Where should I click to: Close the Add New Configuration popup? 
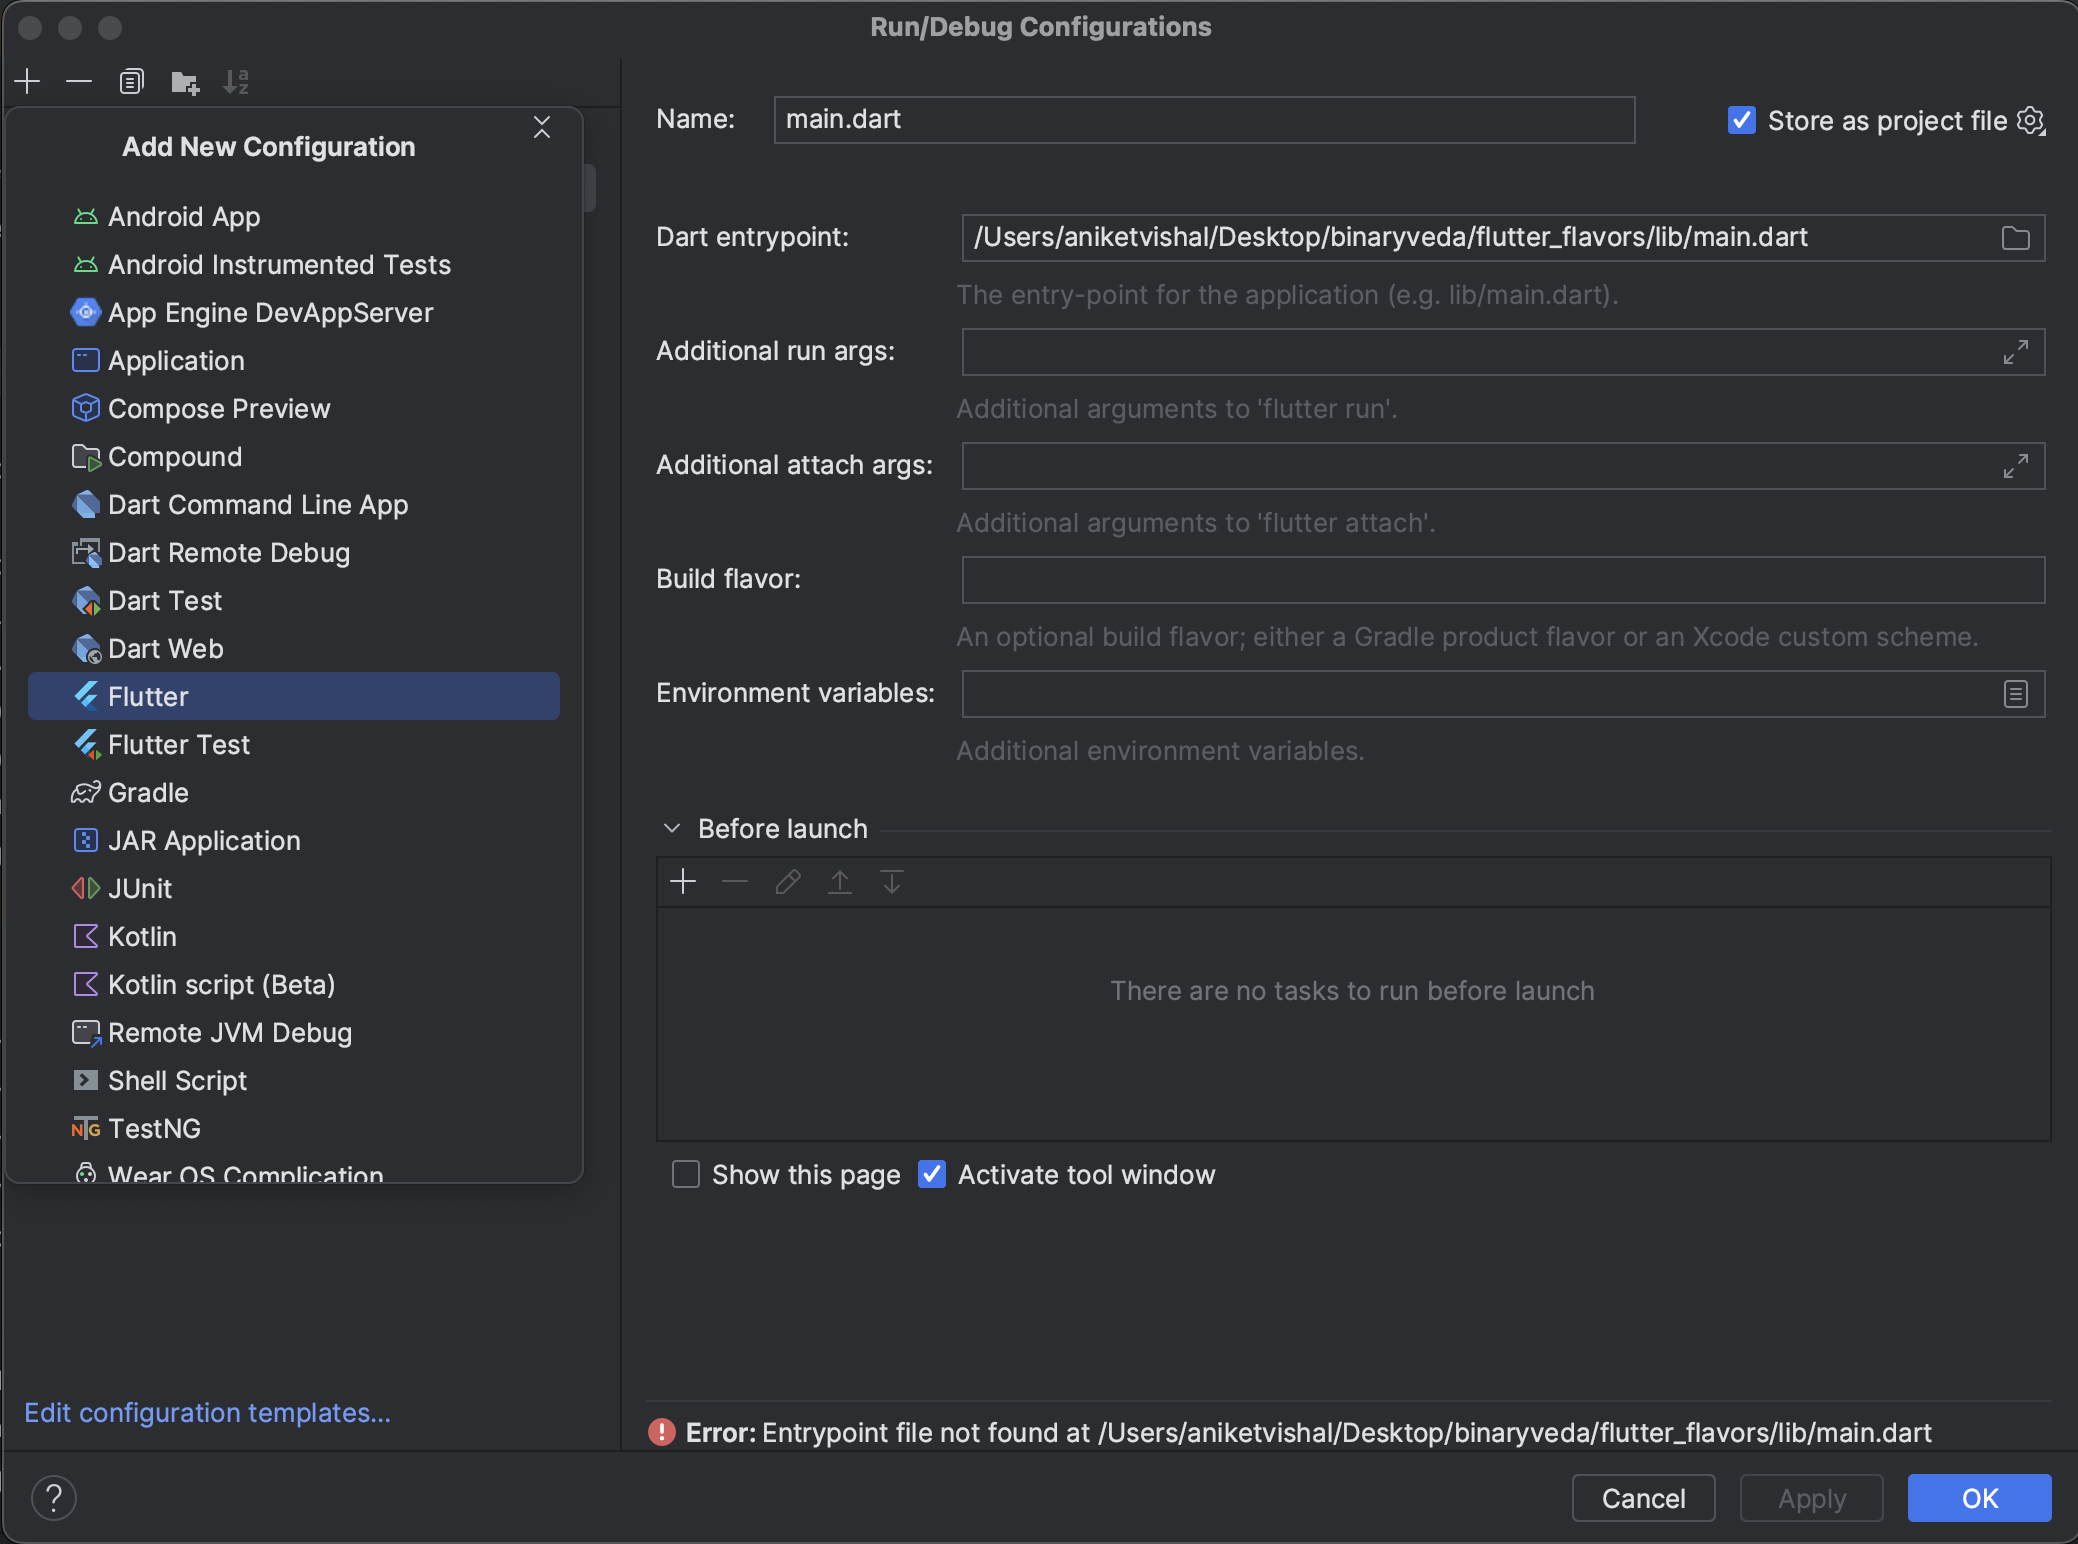(542, 127)
